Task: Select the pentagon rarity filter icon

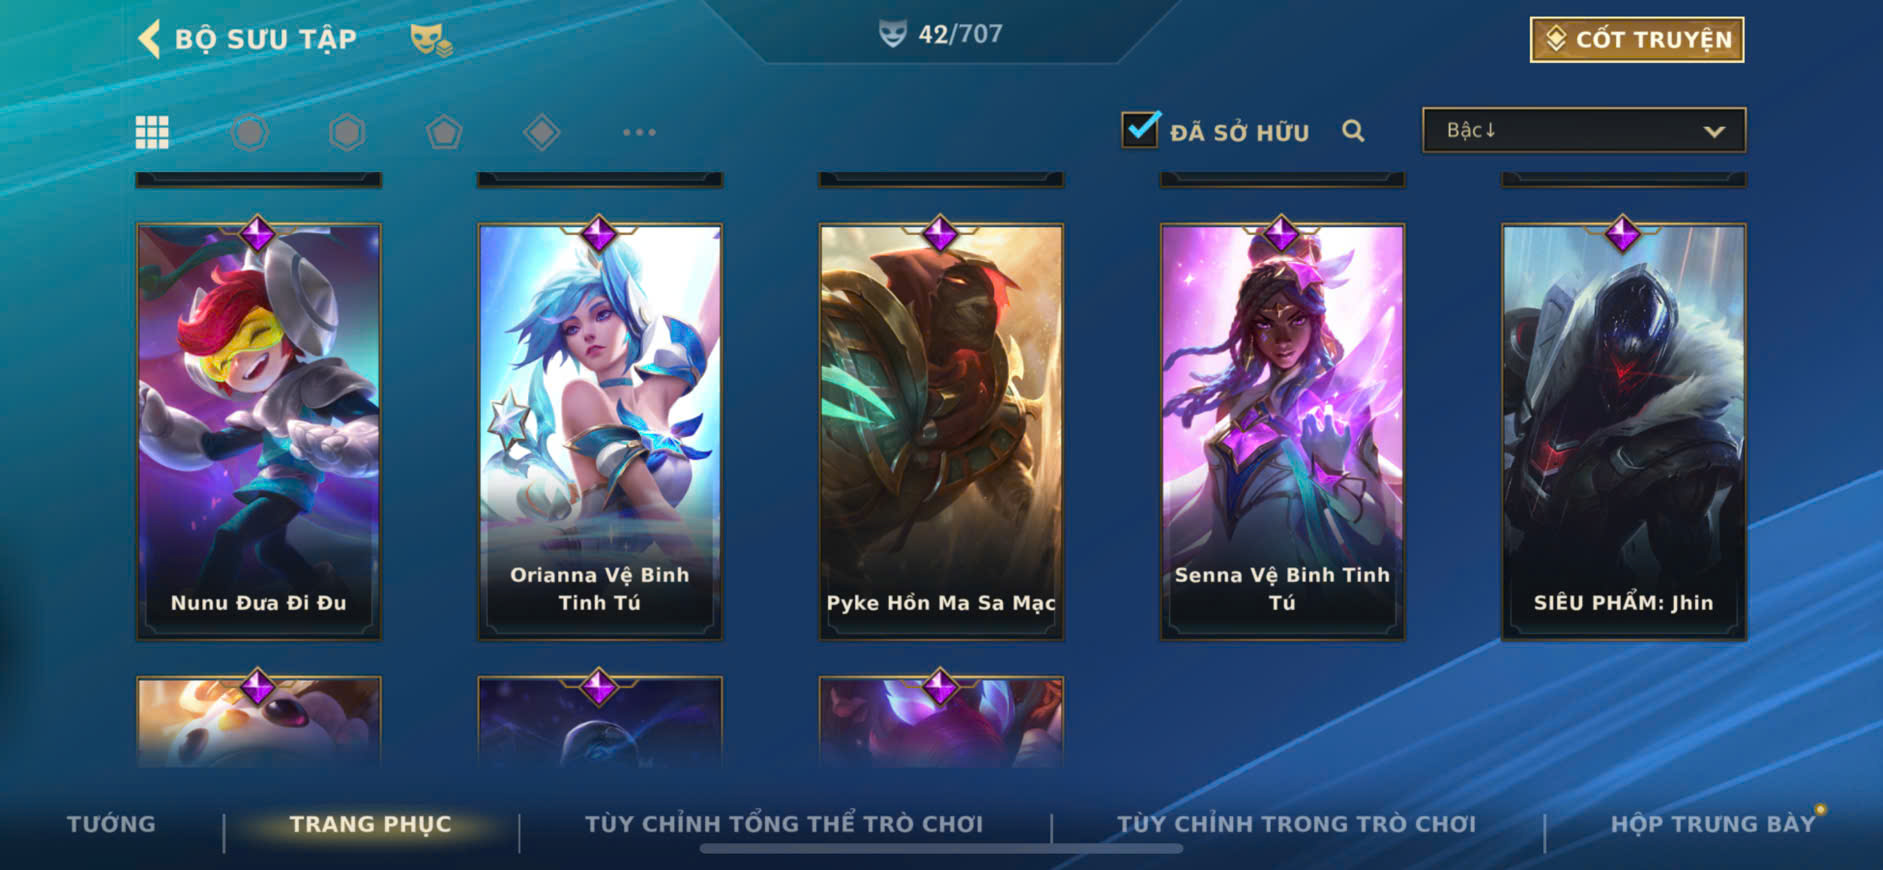Action: click(444, 132)
